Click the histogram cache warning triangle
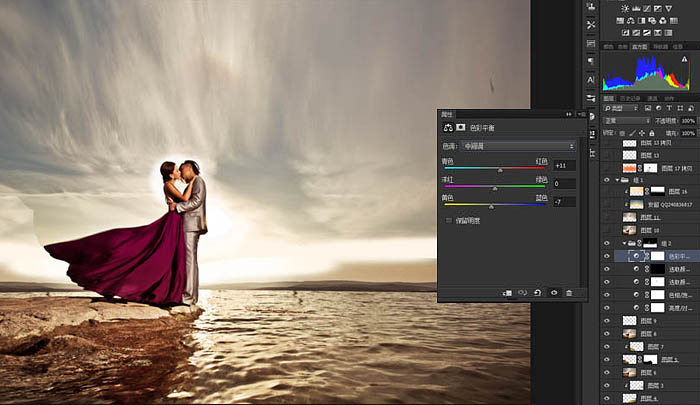The image size is (700, 405). pos(684,59)
